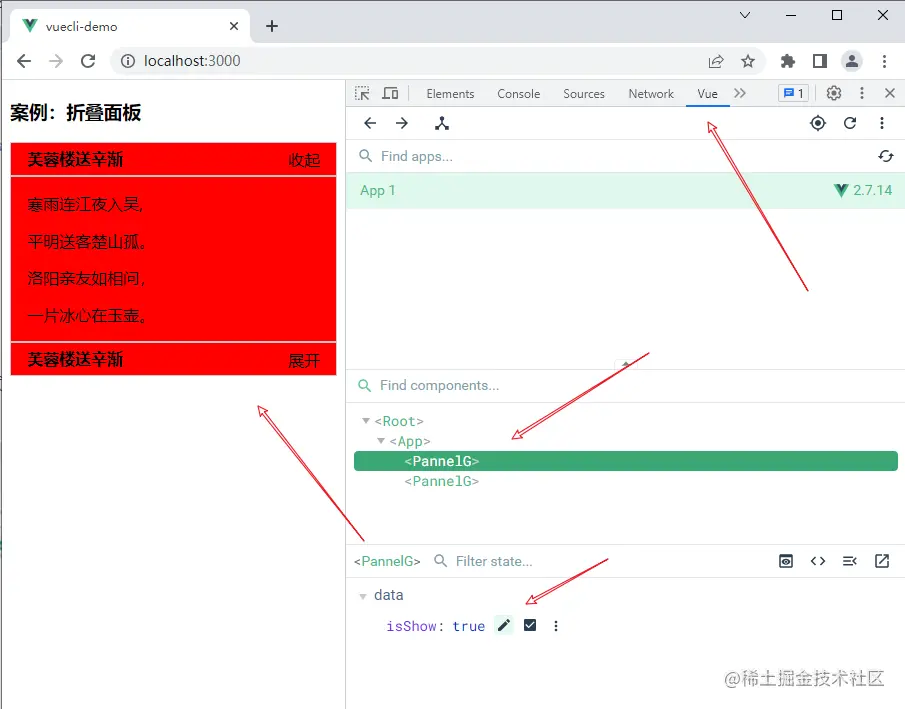905x709 pixels.
Task: Select the second PannelG component
Action: pyautogui.click(x=442, y=481)
